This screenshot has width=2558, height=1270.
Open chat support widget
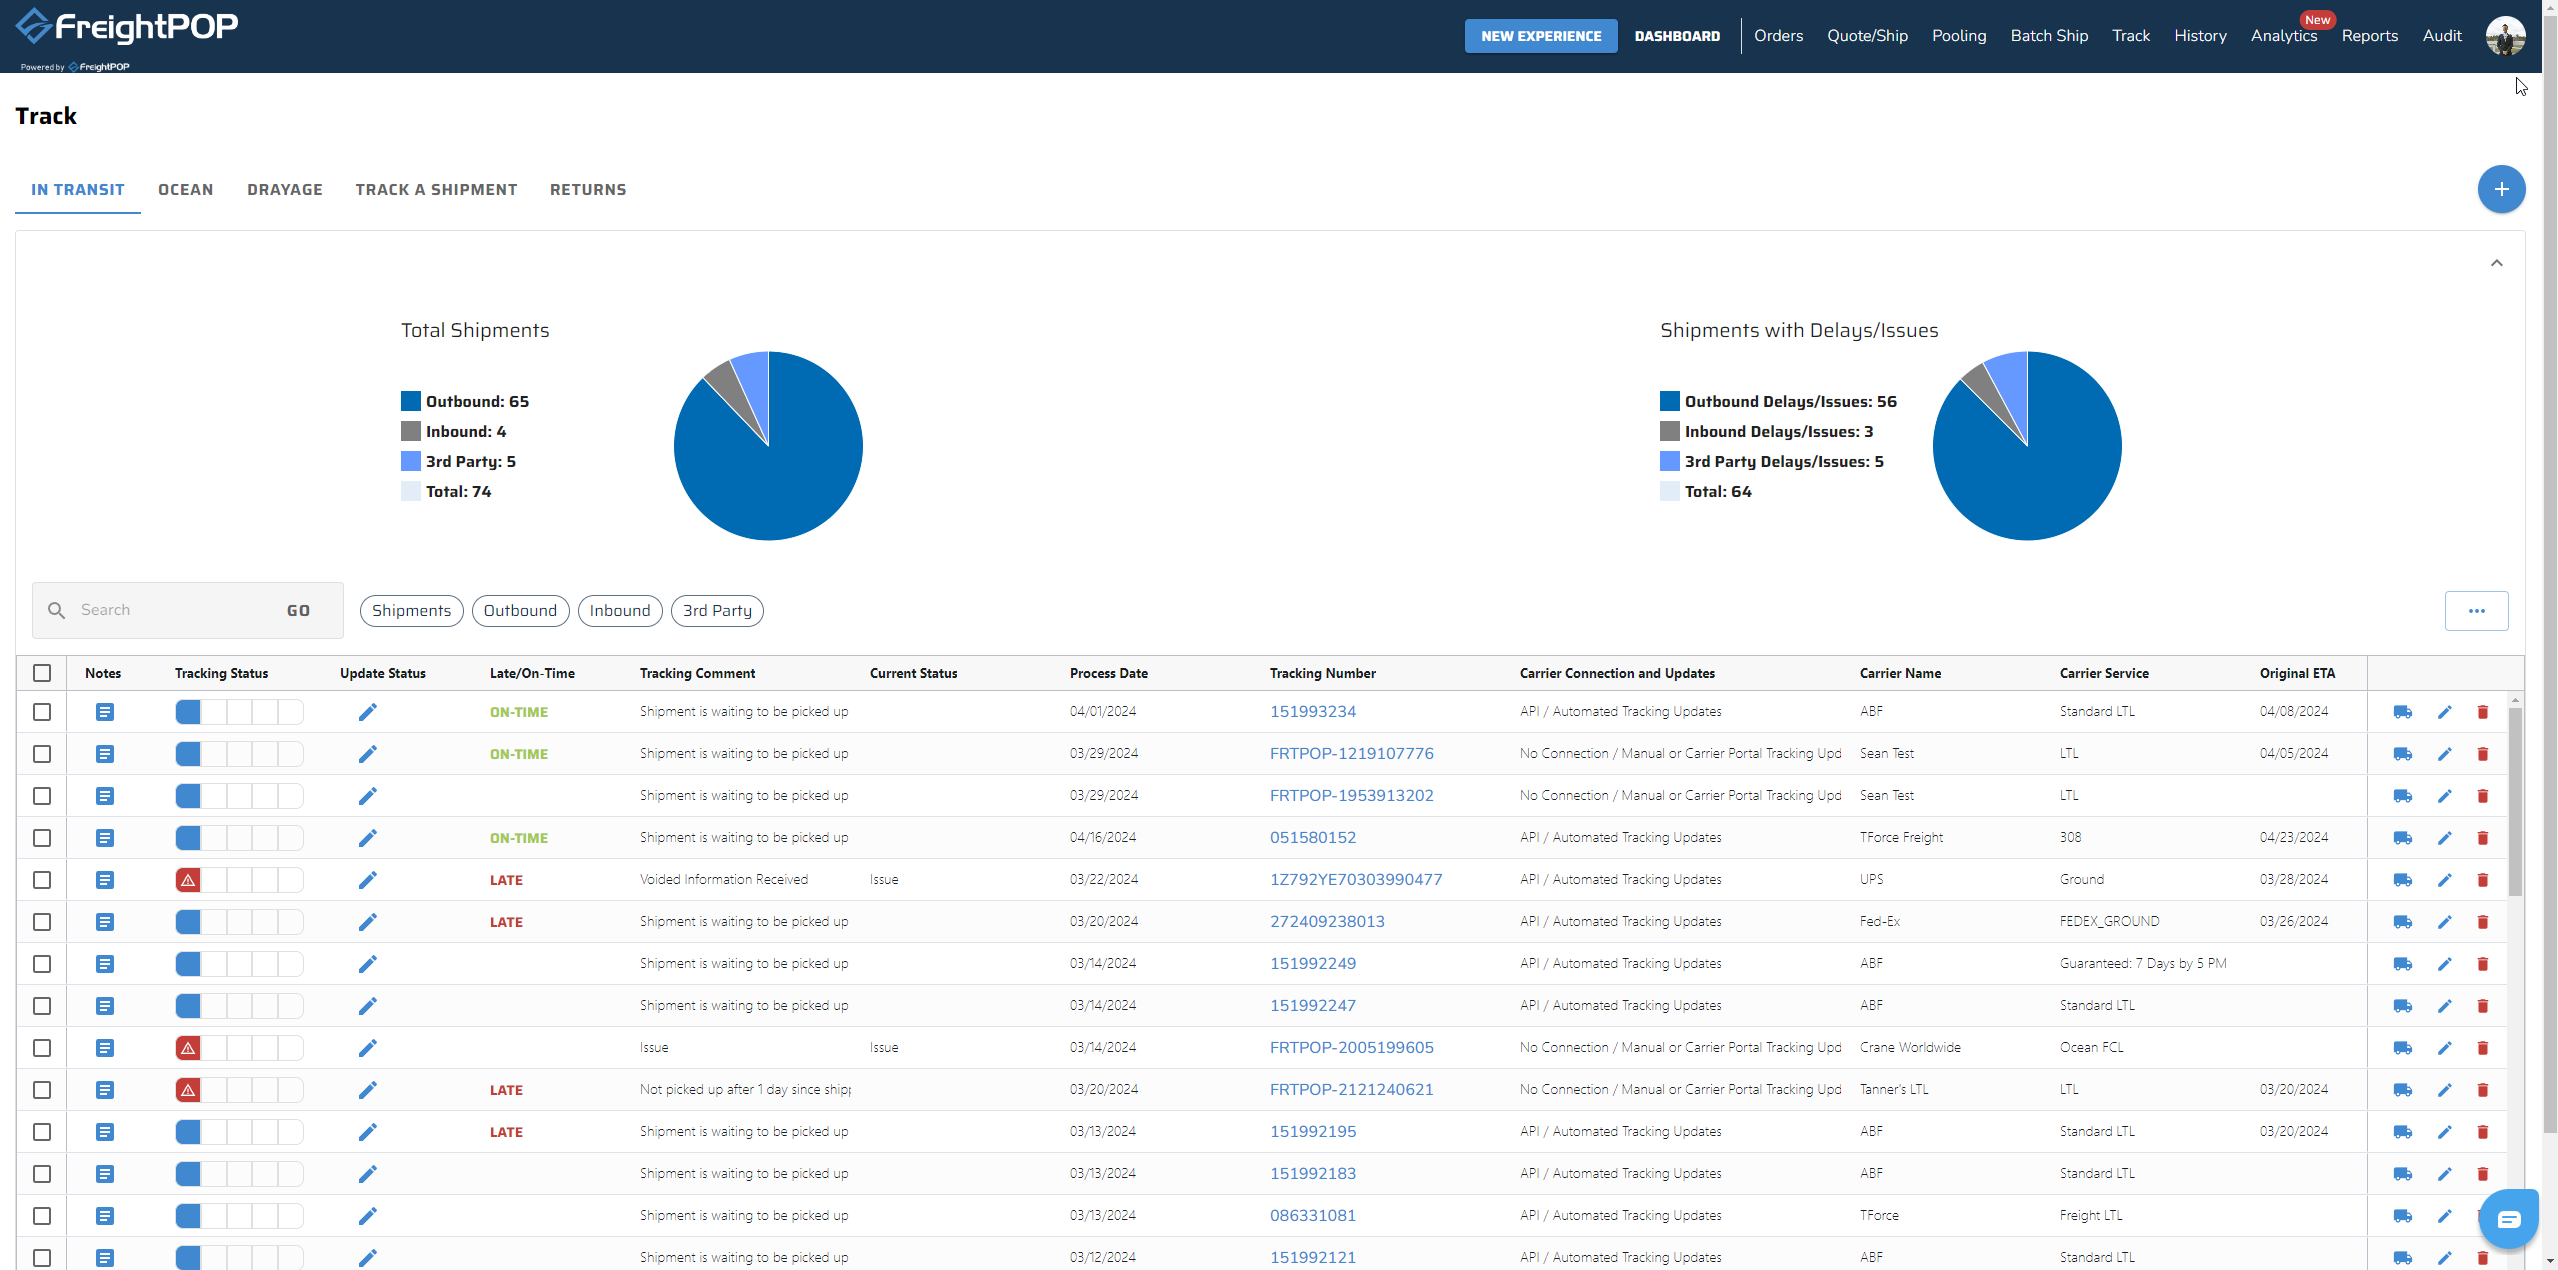pos(2509,1219)
